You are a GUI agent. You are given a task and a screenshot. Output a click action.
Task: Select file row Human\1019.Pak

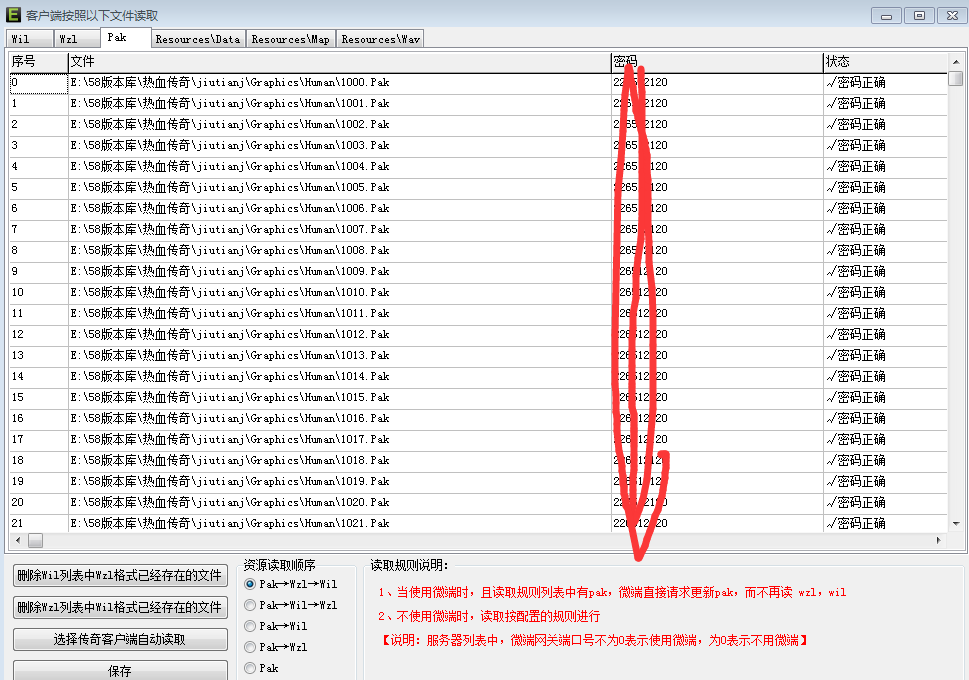478,482
